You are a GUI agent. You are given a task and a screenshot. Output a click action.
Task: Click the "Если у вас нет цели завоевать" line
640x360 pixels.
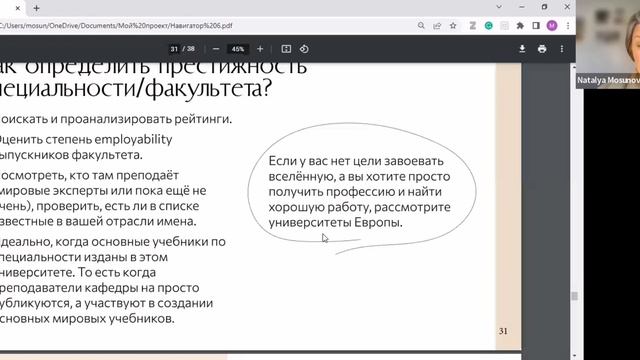(356, 161)
